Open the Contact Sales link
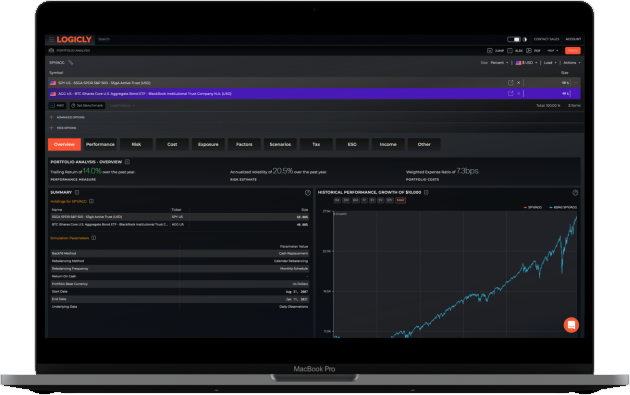This screenshot has height=395, width=630. coord(546,39)
